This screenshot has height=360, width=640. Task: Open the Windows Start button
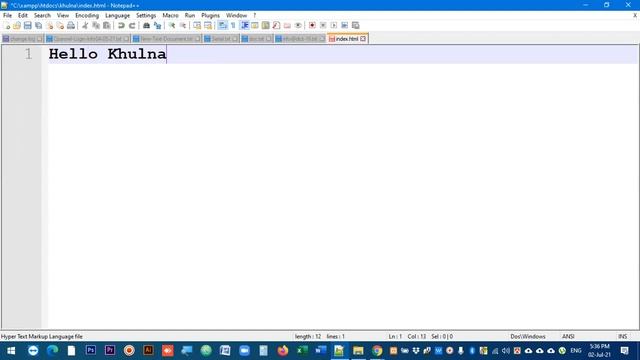11,351
